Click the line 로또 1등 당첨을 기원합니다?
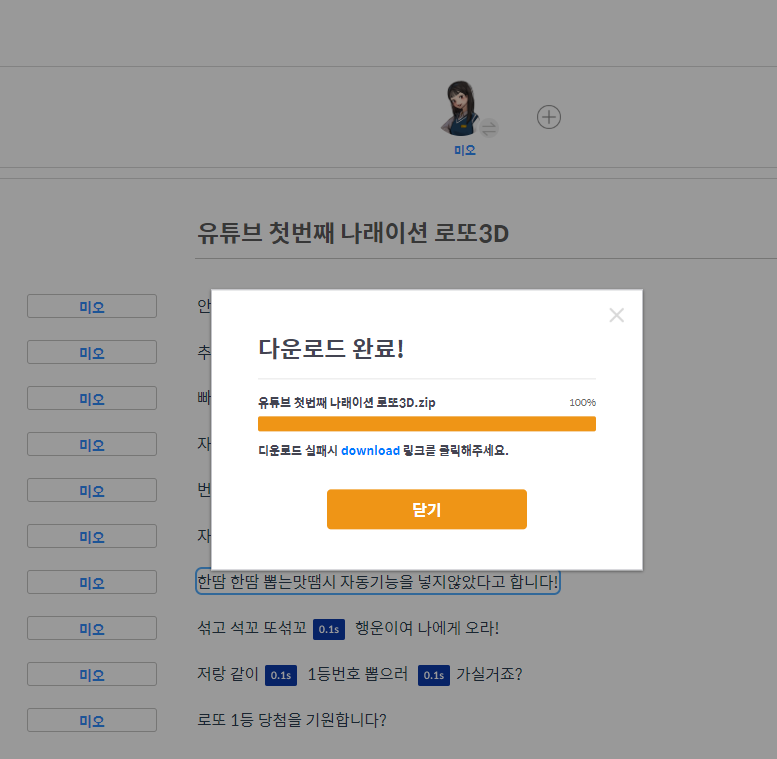This screenshot has height=759, width=777. pos(292,720)
